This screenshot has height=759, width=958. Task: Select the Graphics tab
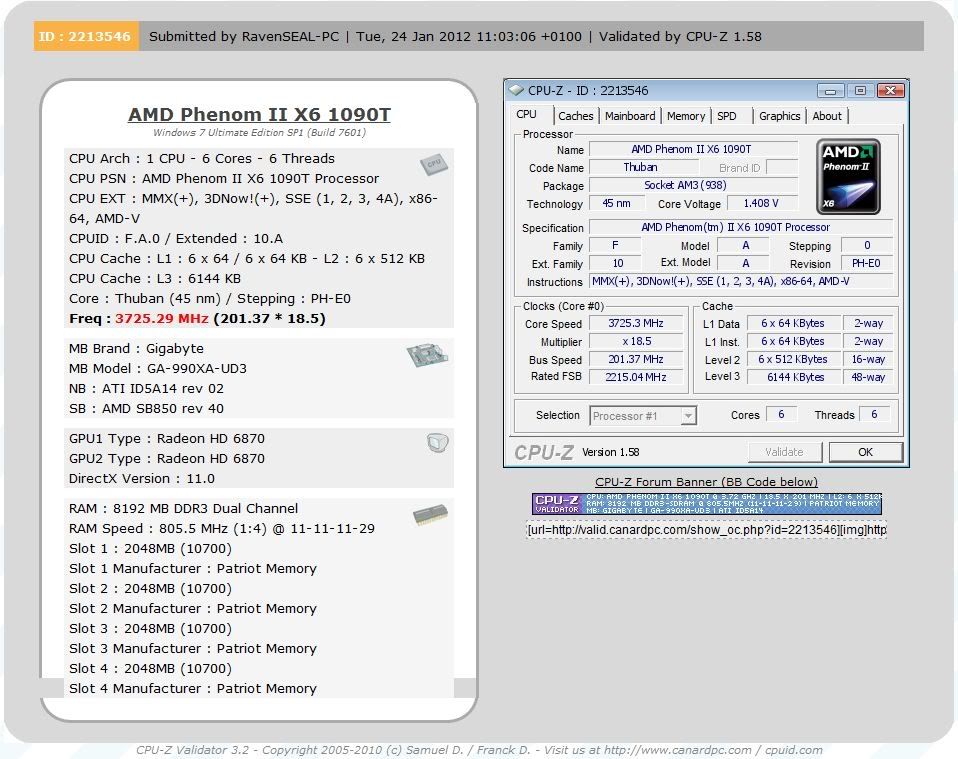click(x=780, y=116)
